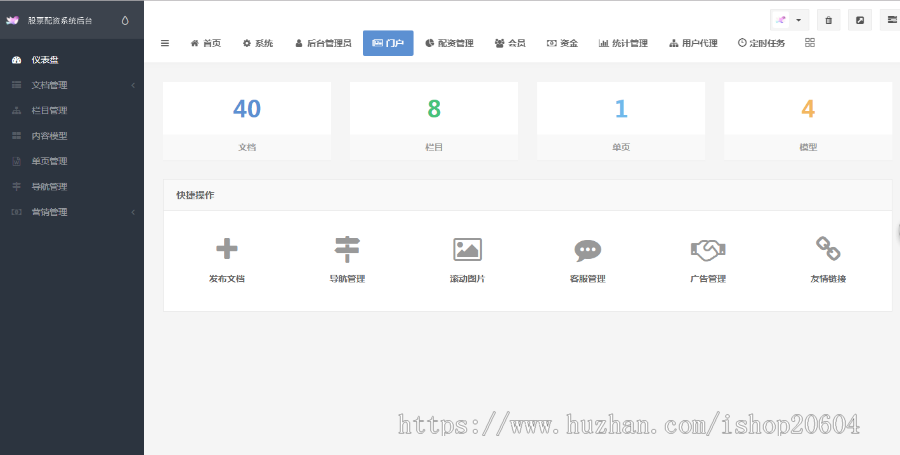Open the 仪表盘 dashboard sidebar item

tap(72, 60)
